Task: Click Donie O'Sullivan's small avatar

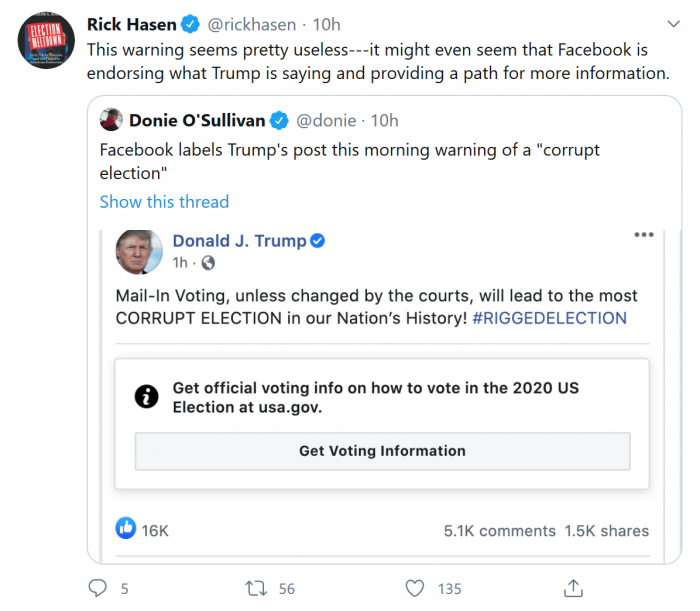Action: tap(111, 121)
